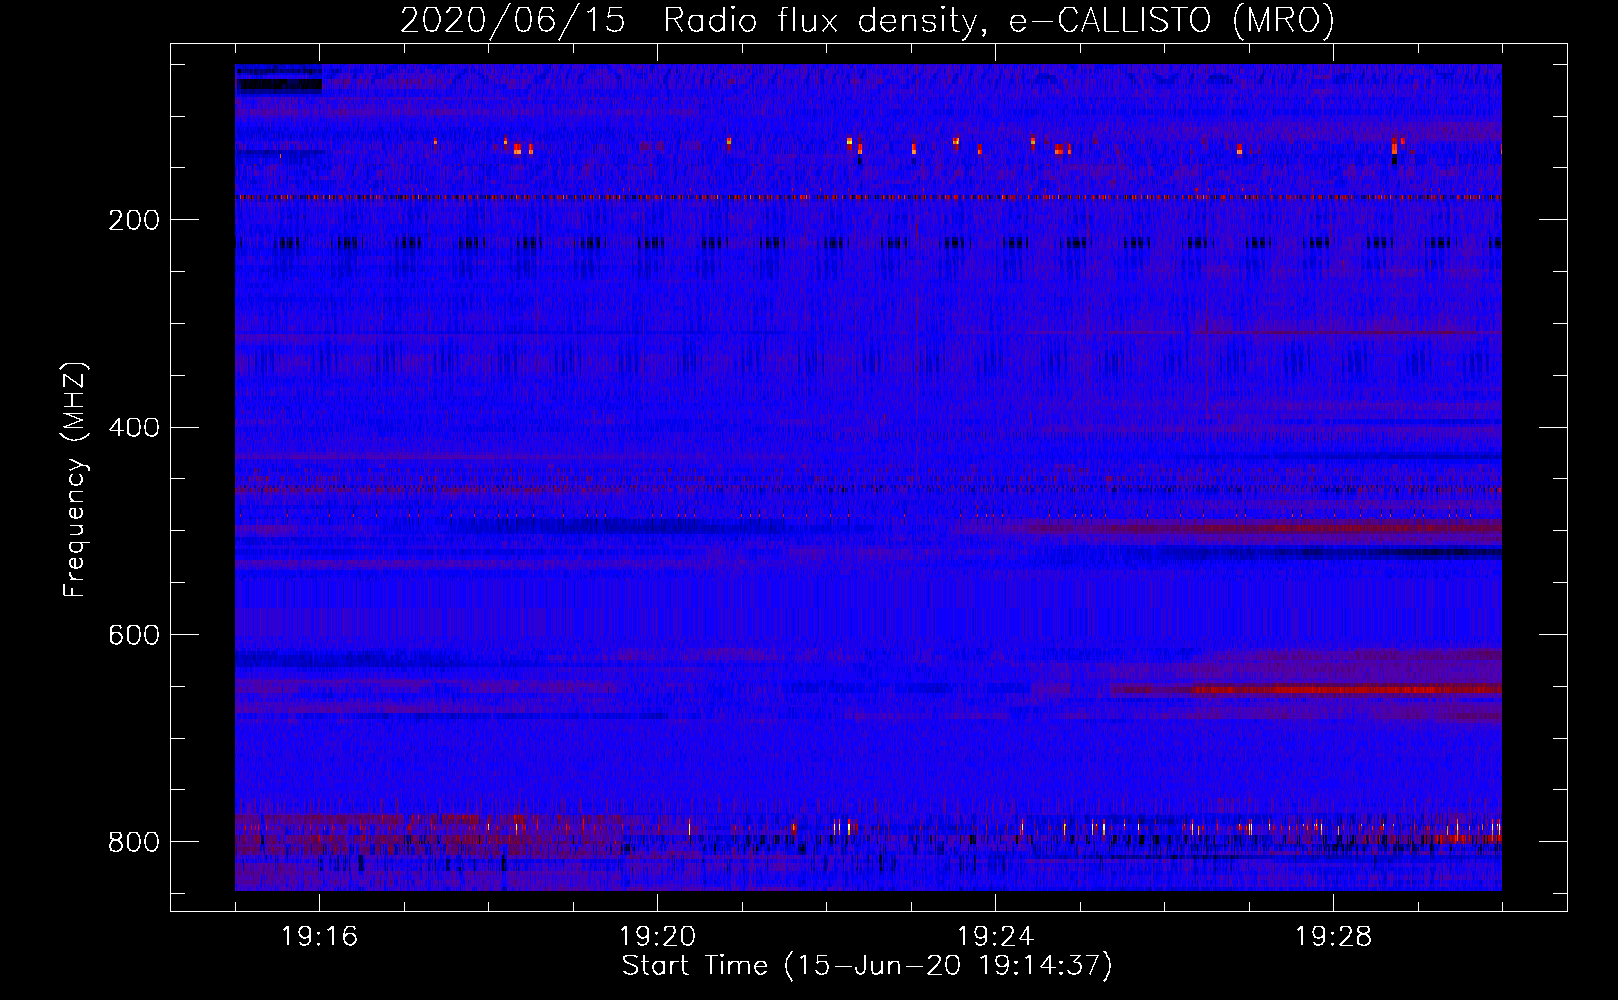Select the "Frequency (MHZ)" y-axis label

pos(75,480)
